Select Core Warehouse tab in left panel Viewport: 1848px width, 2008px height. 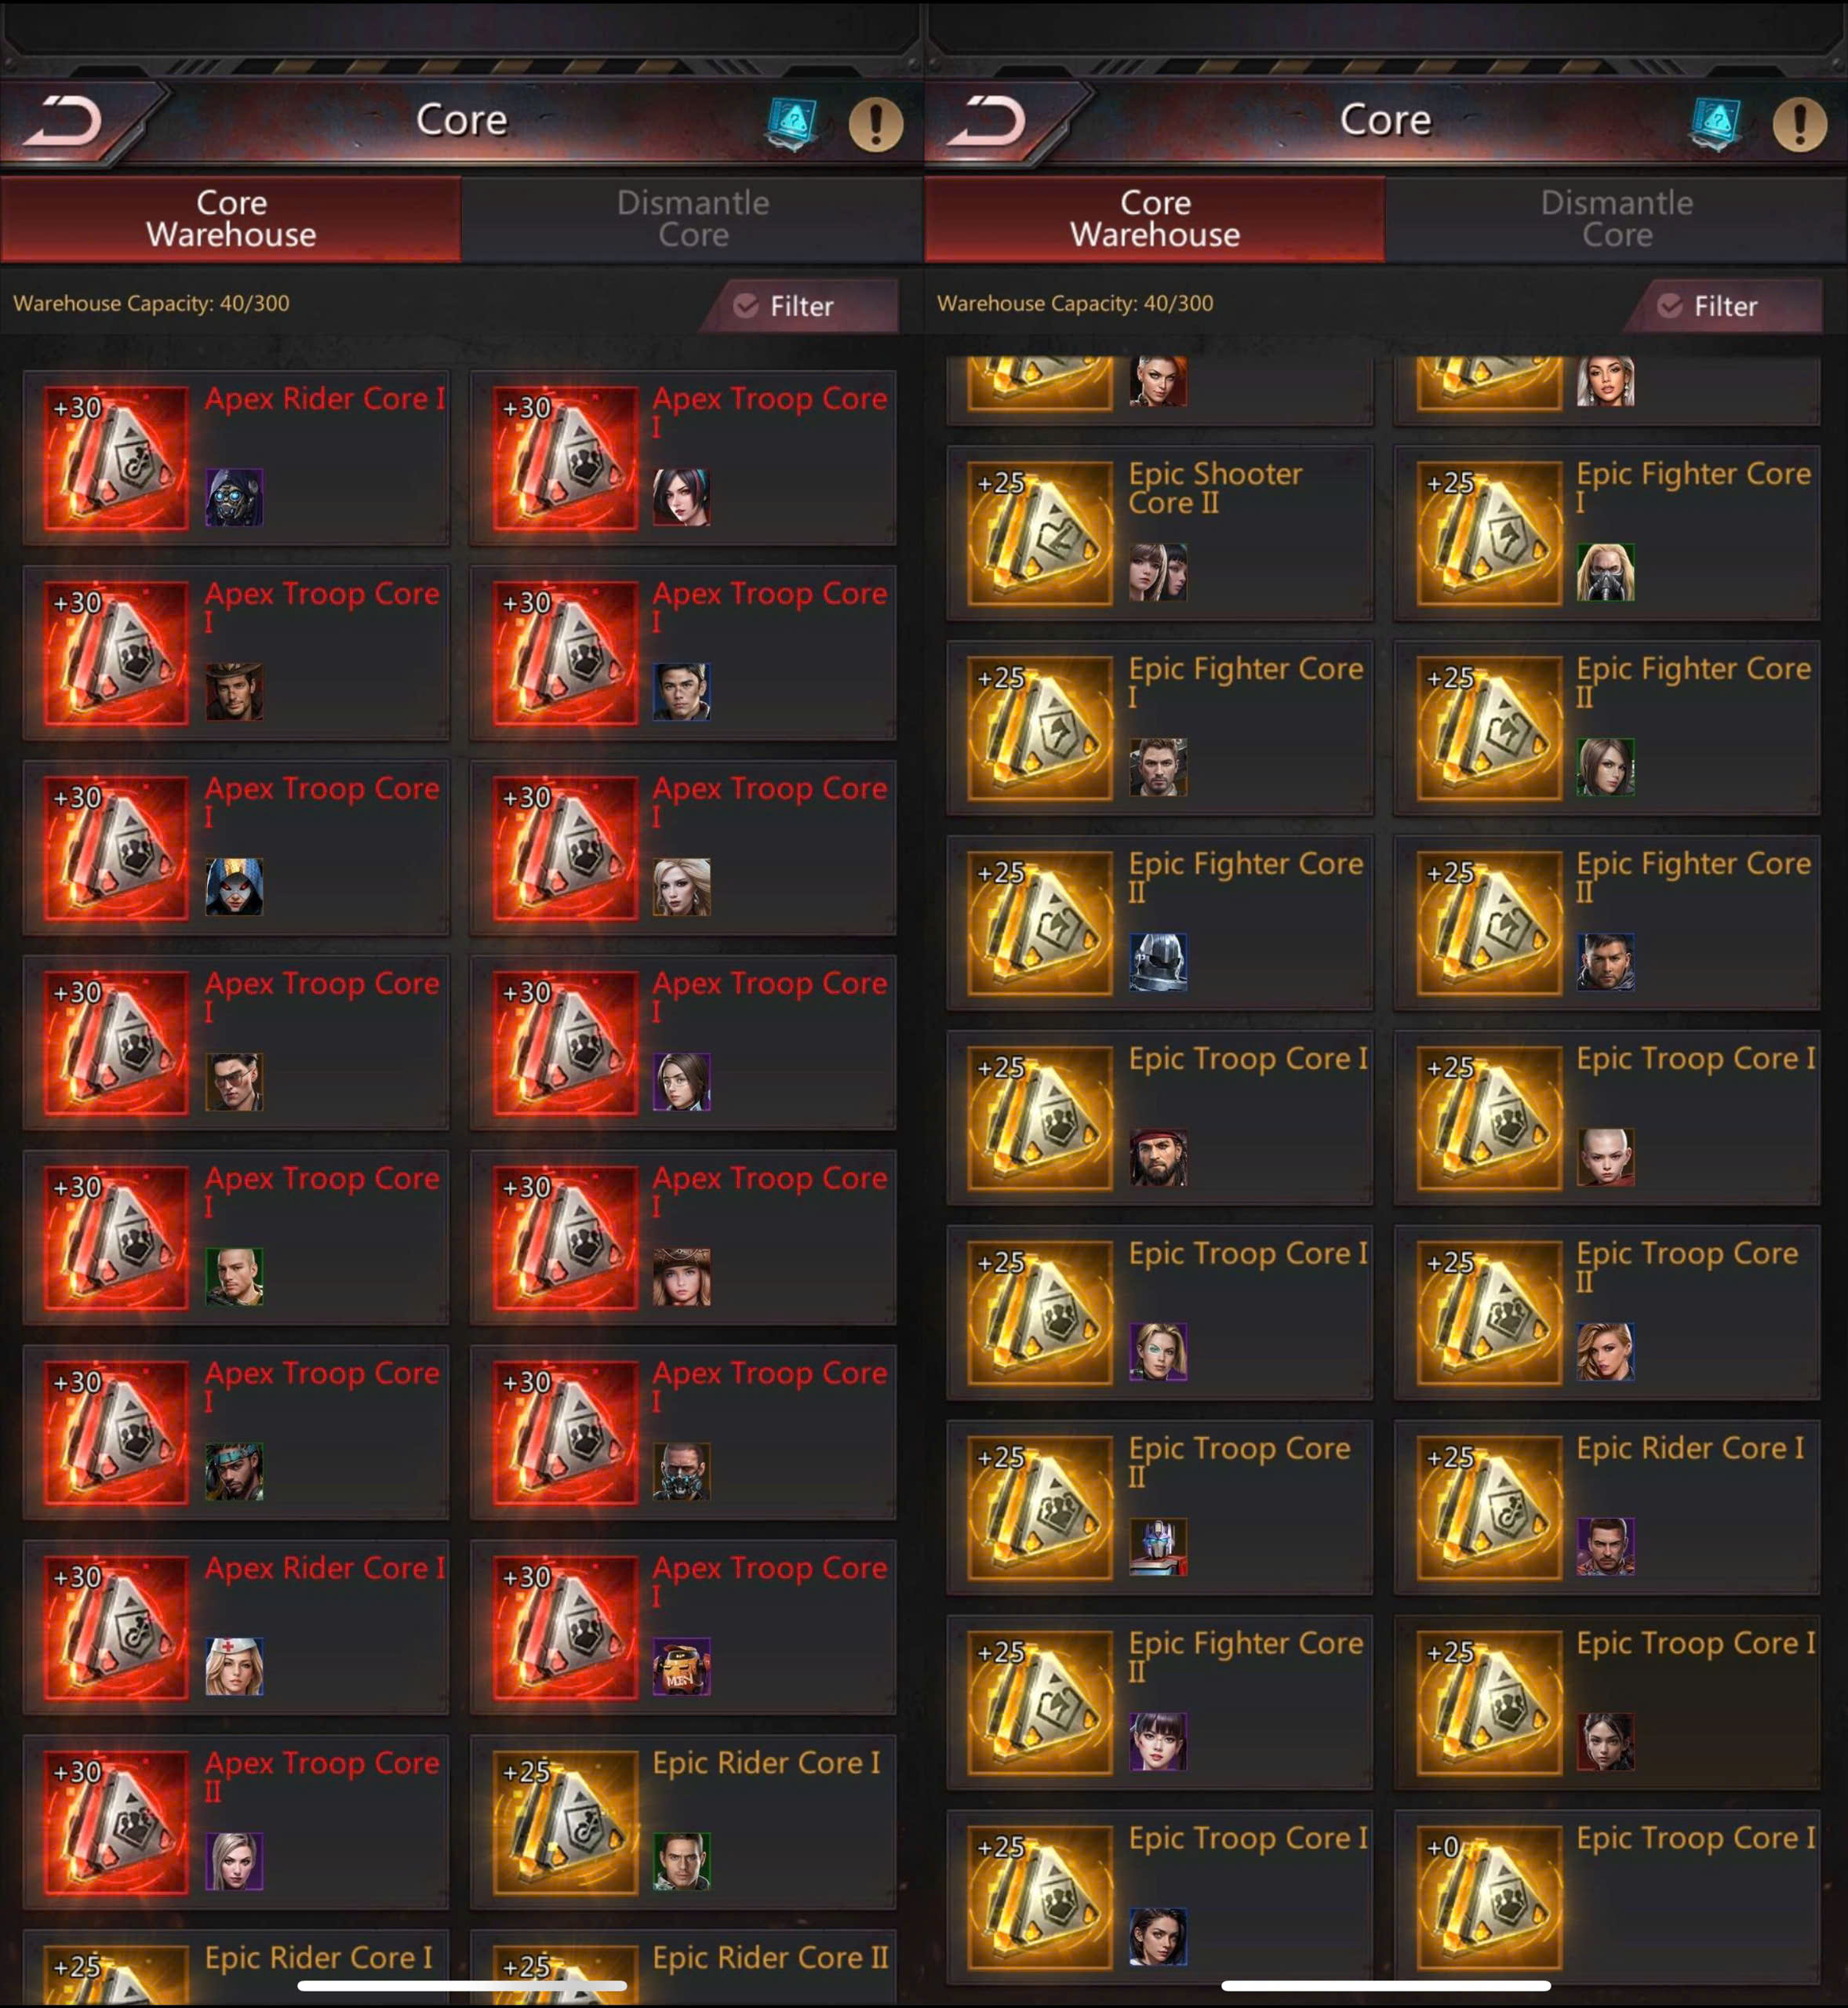(x=231, y=219)
